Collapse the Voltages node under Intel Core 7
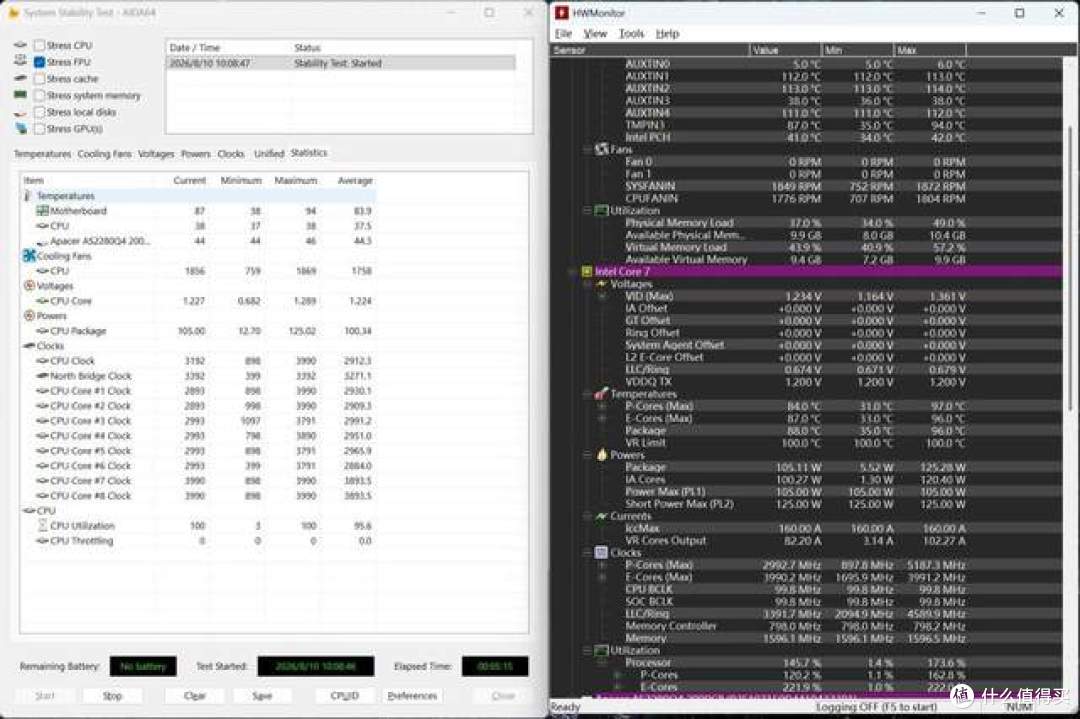Screen dimensions: 1080x719 (588, 284)
